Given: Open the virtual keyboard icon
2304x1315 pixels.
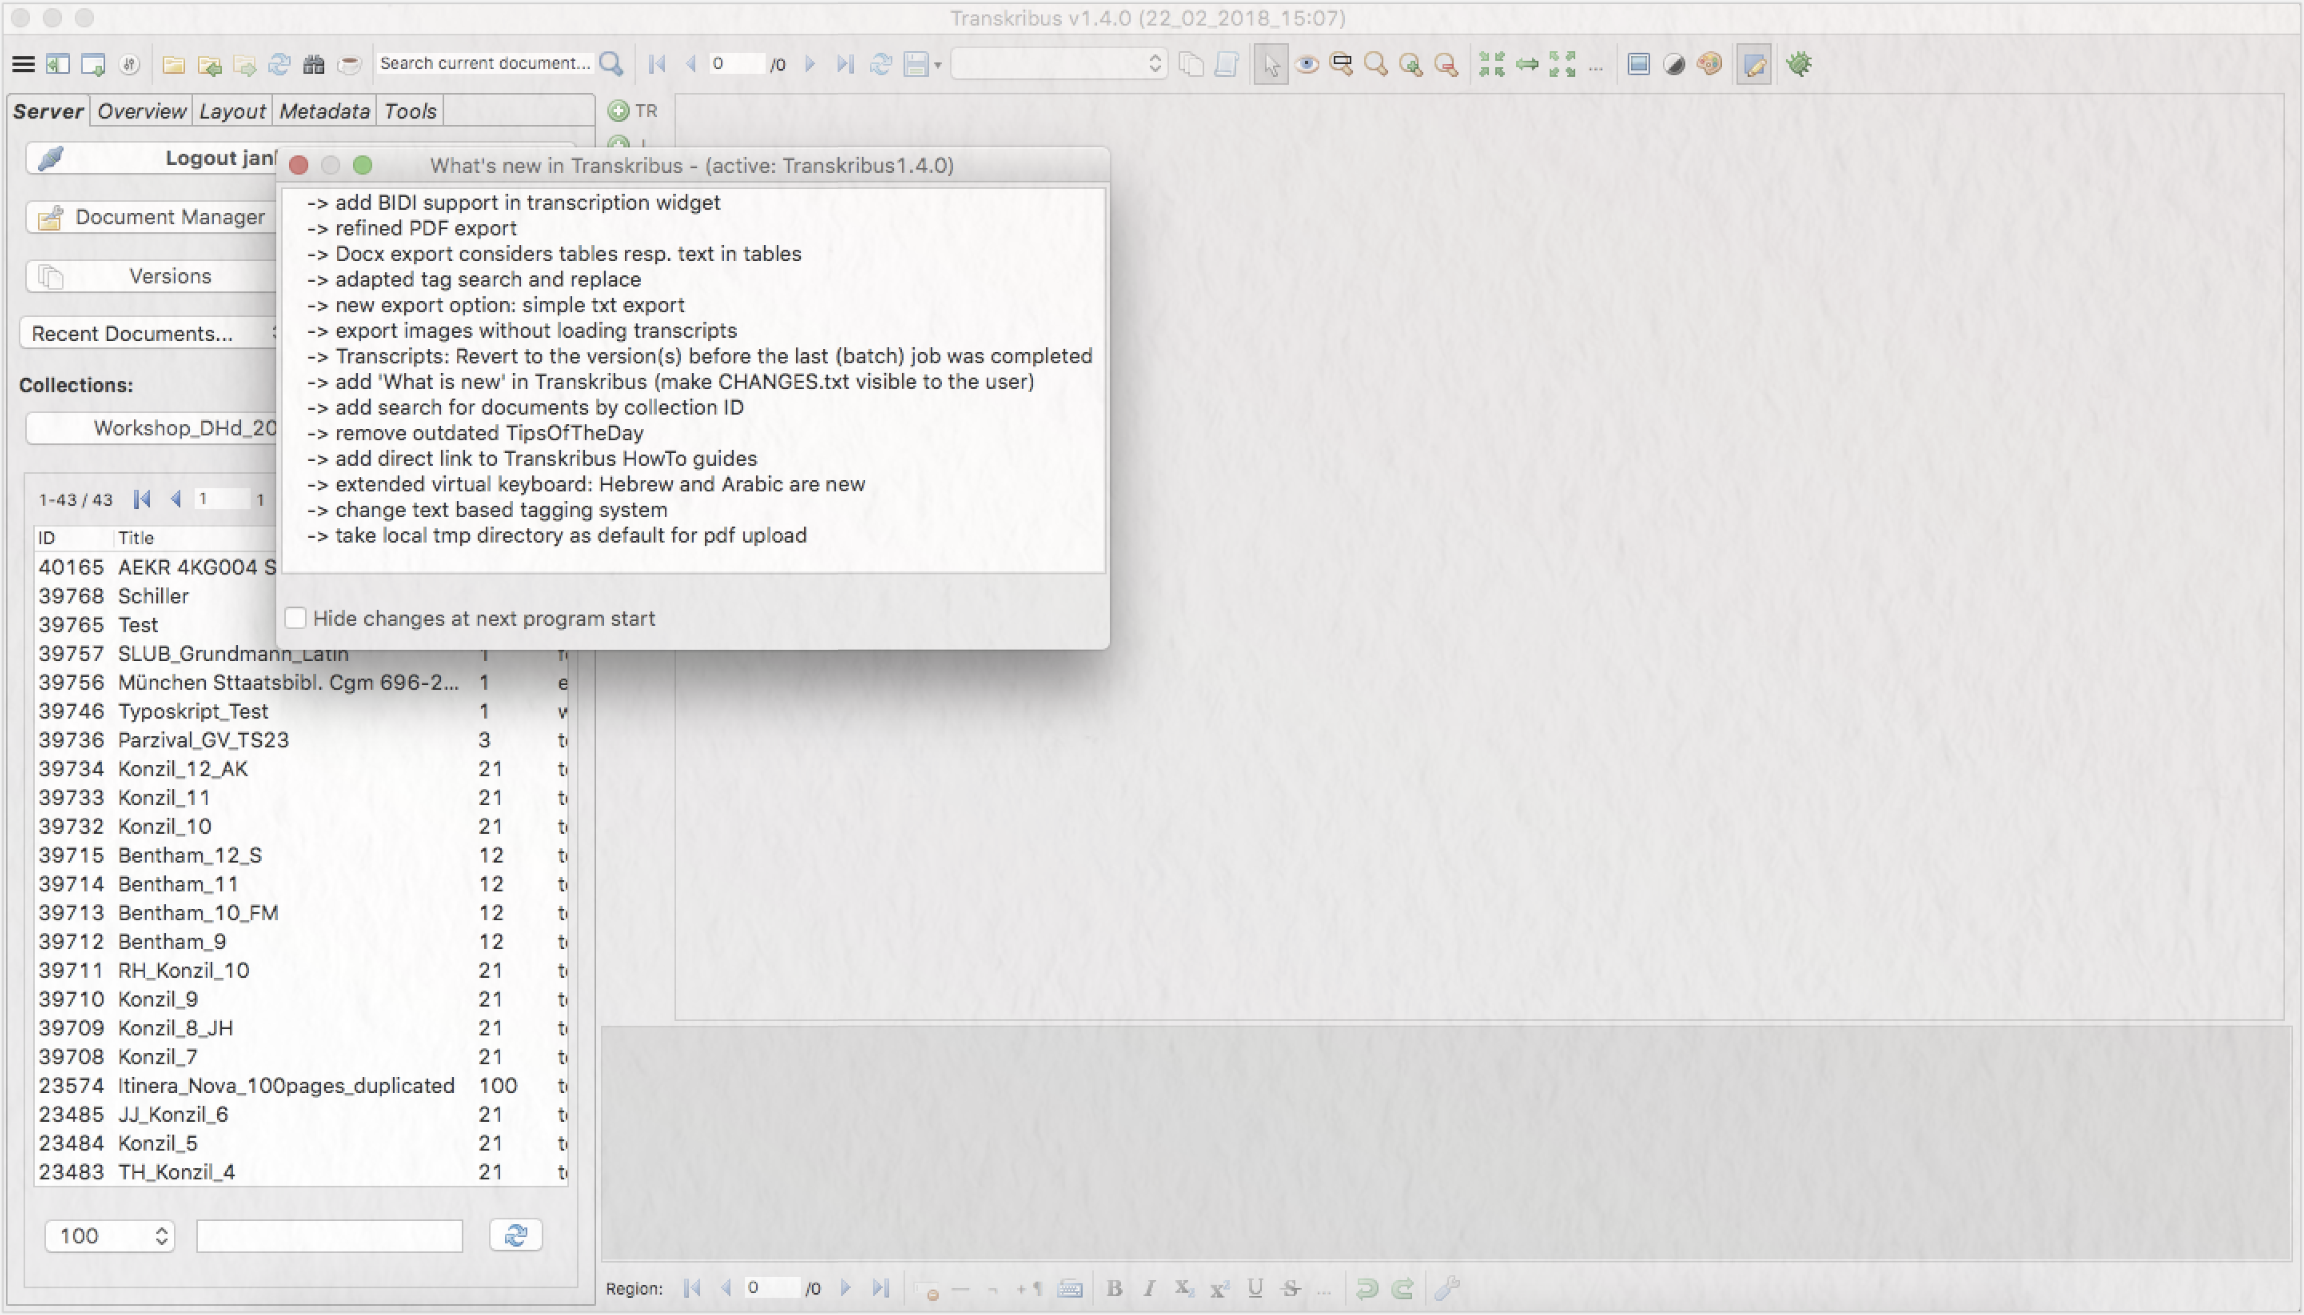Looking at the screenshot, I should pyautogui.click(x=1070, y=1288).
